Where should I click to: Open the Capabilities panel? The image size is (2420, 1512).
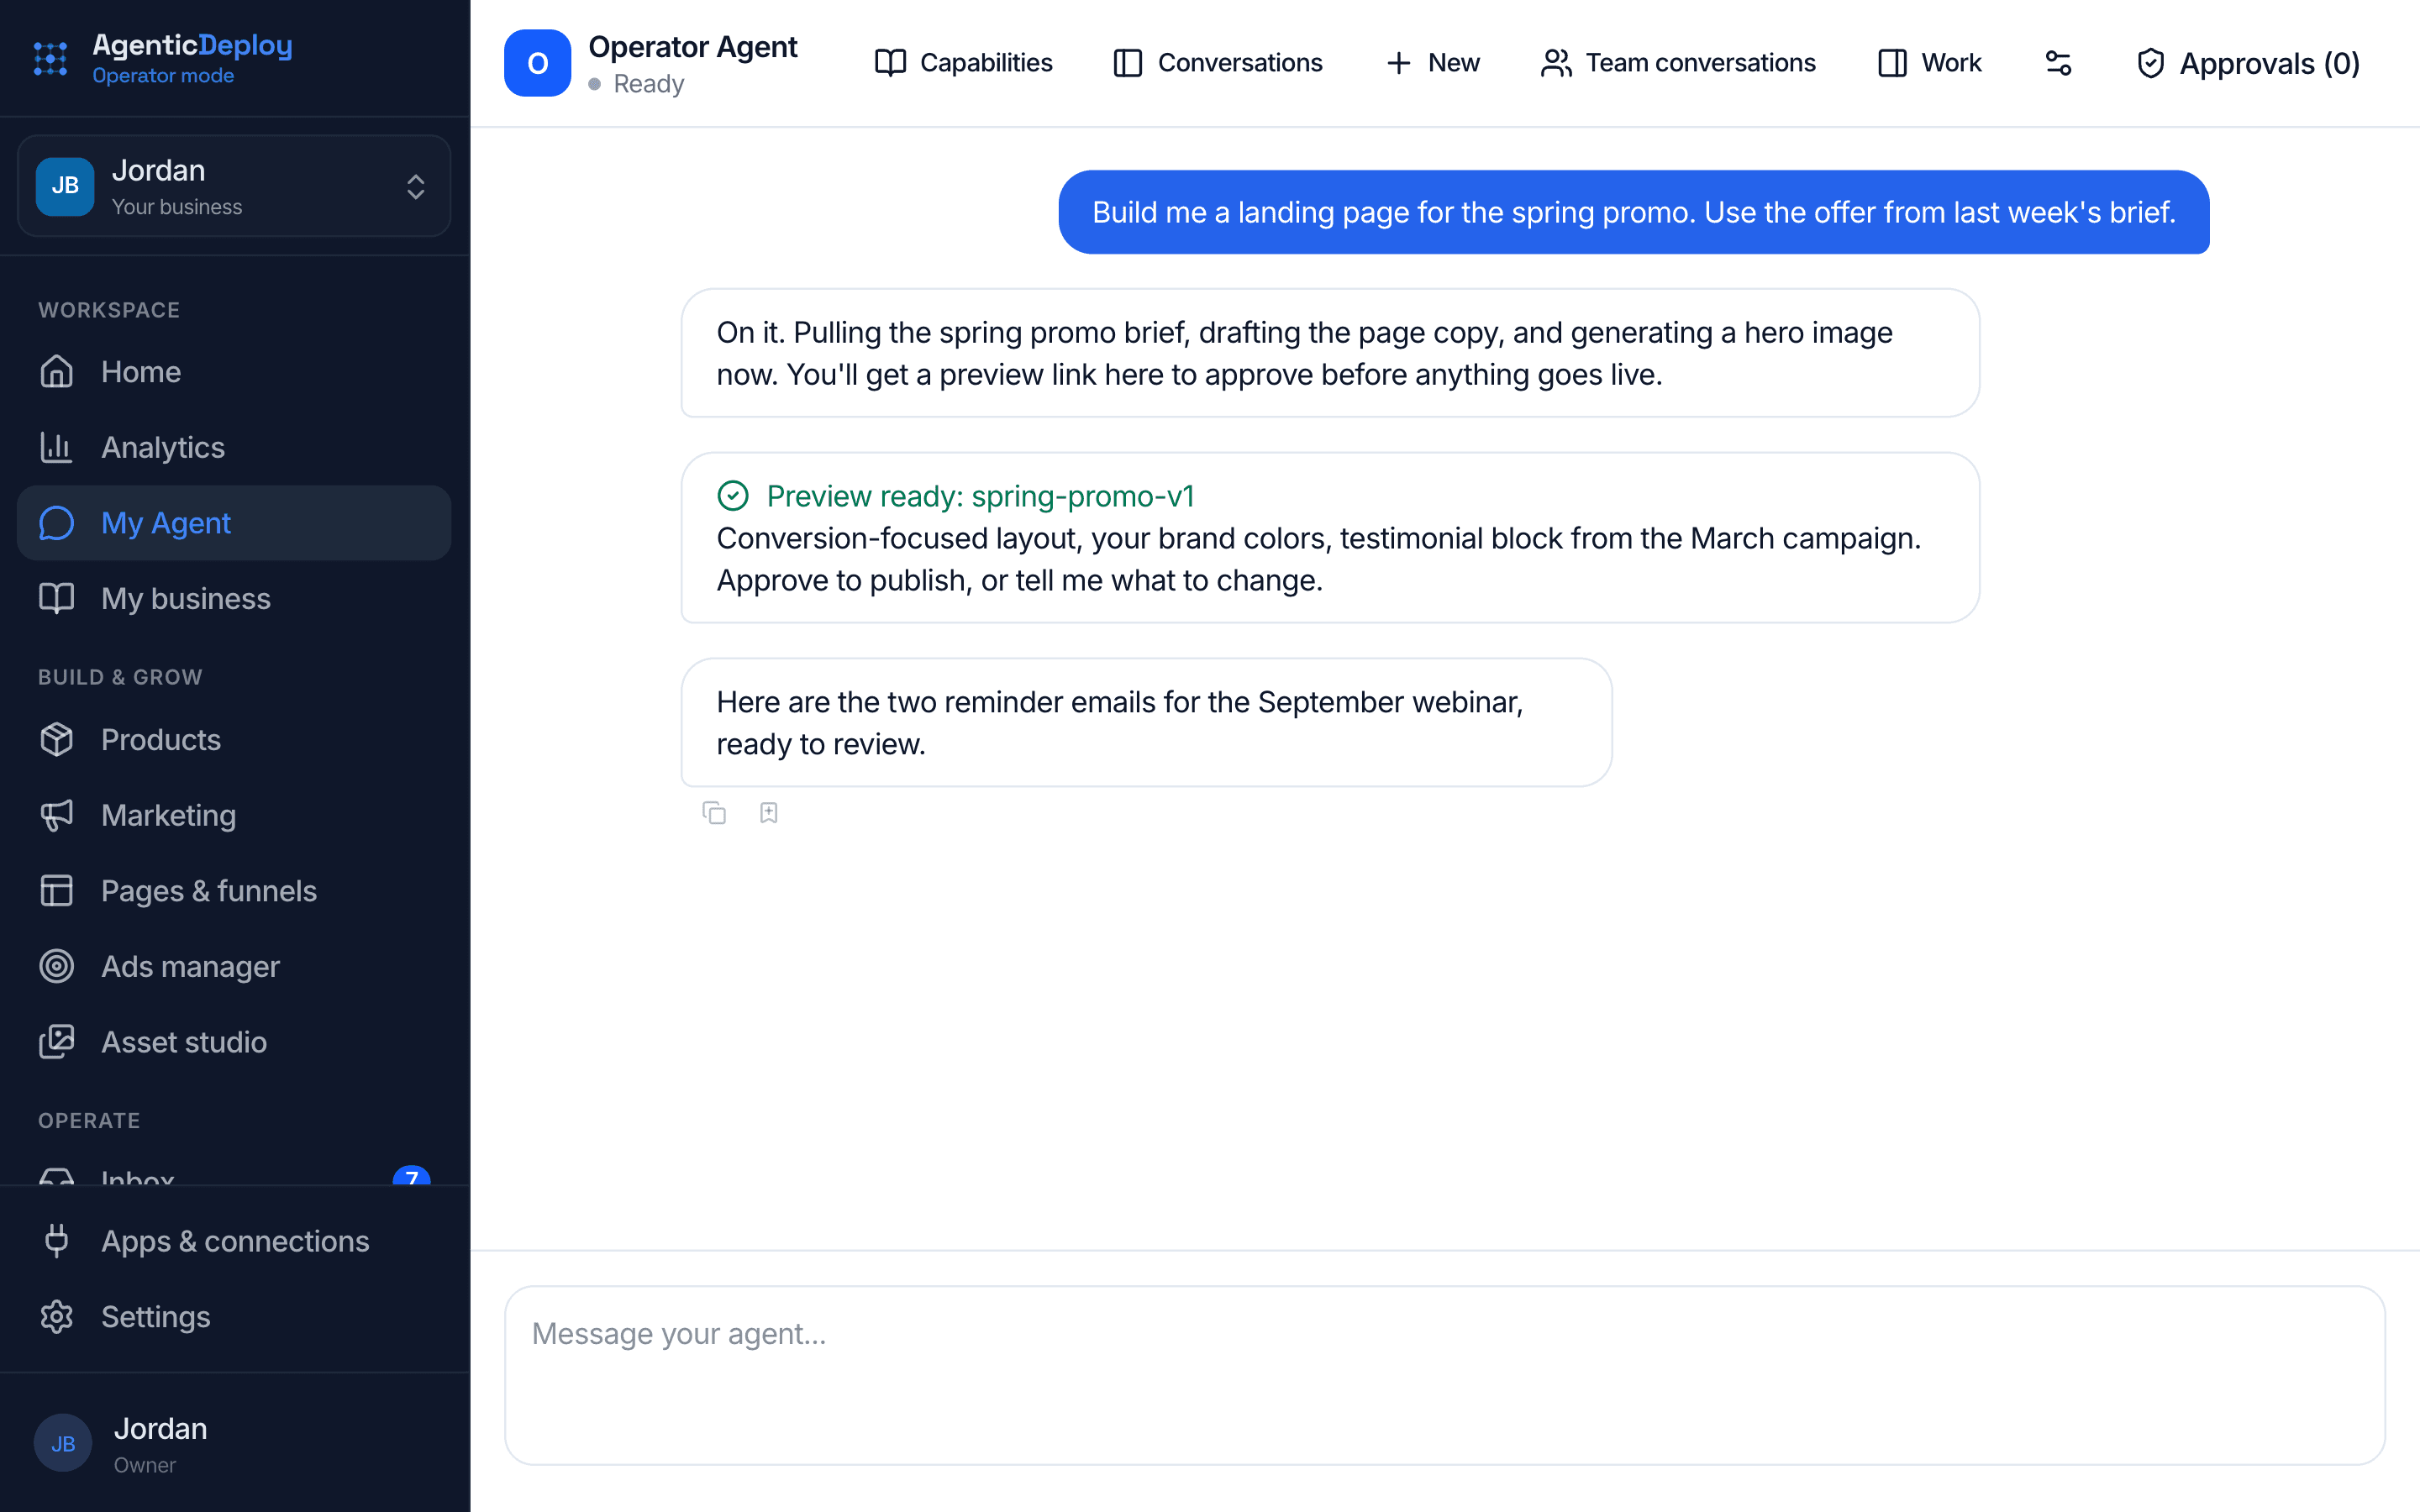point(964,63)
